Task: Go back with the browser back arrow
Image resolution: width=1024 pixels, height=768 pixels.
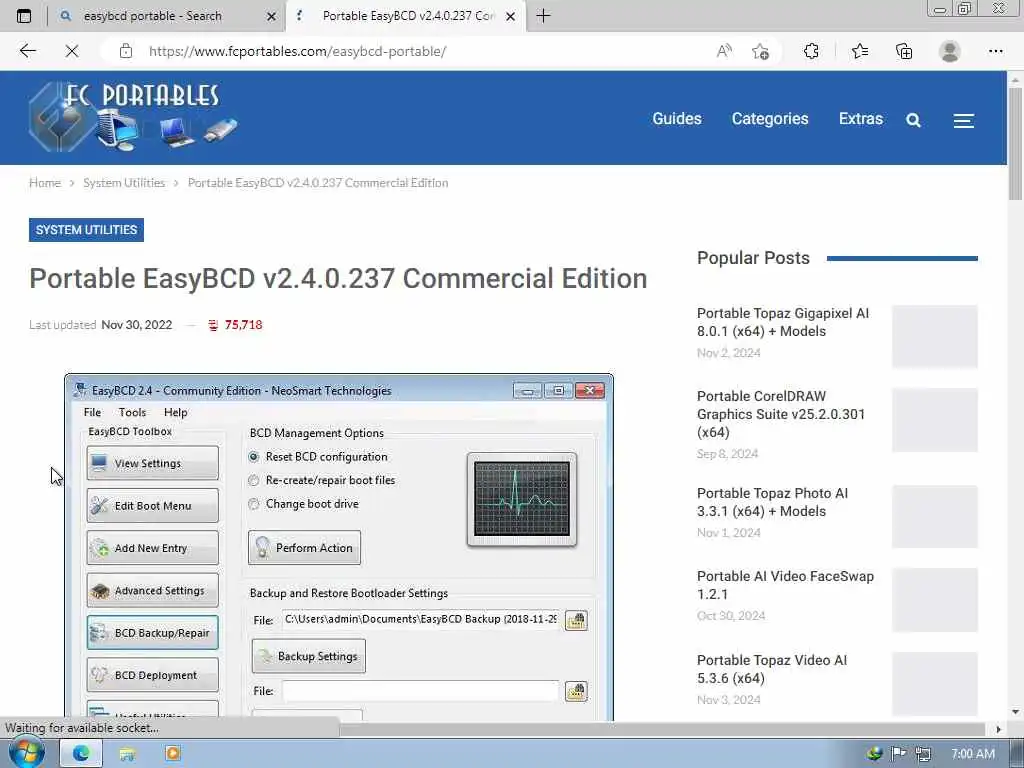Action: 27,51
